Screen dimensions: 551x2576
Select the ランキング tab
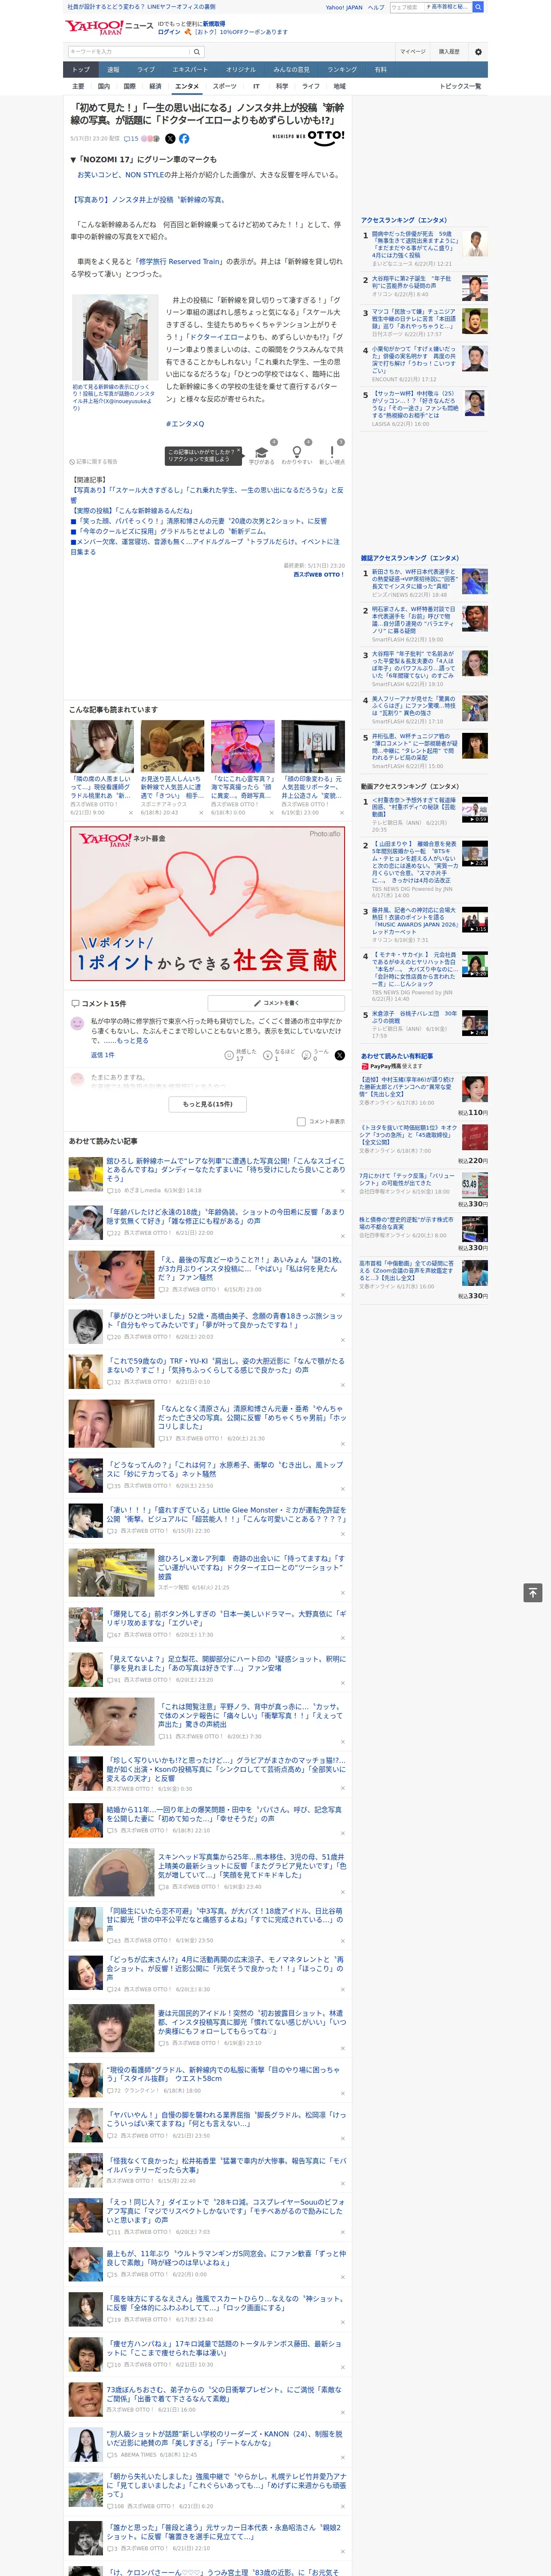tap(342, 70)
